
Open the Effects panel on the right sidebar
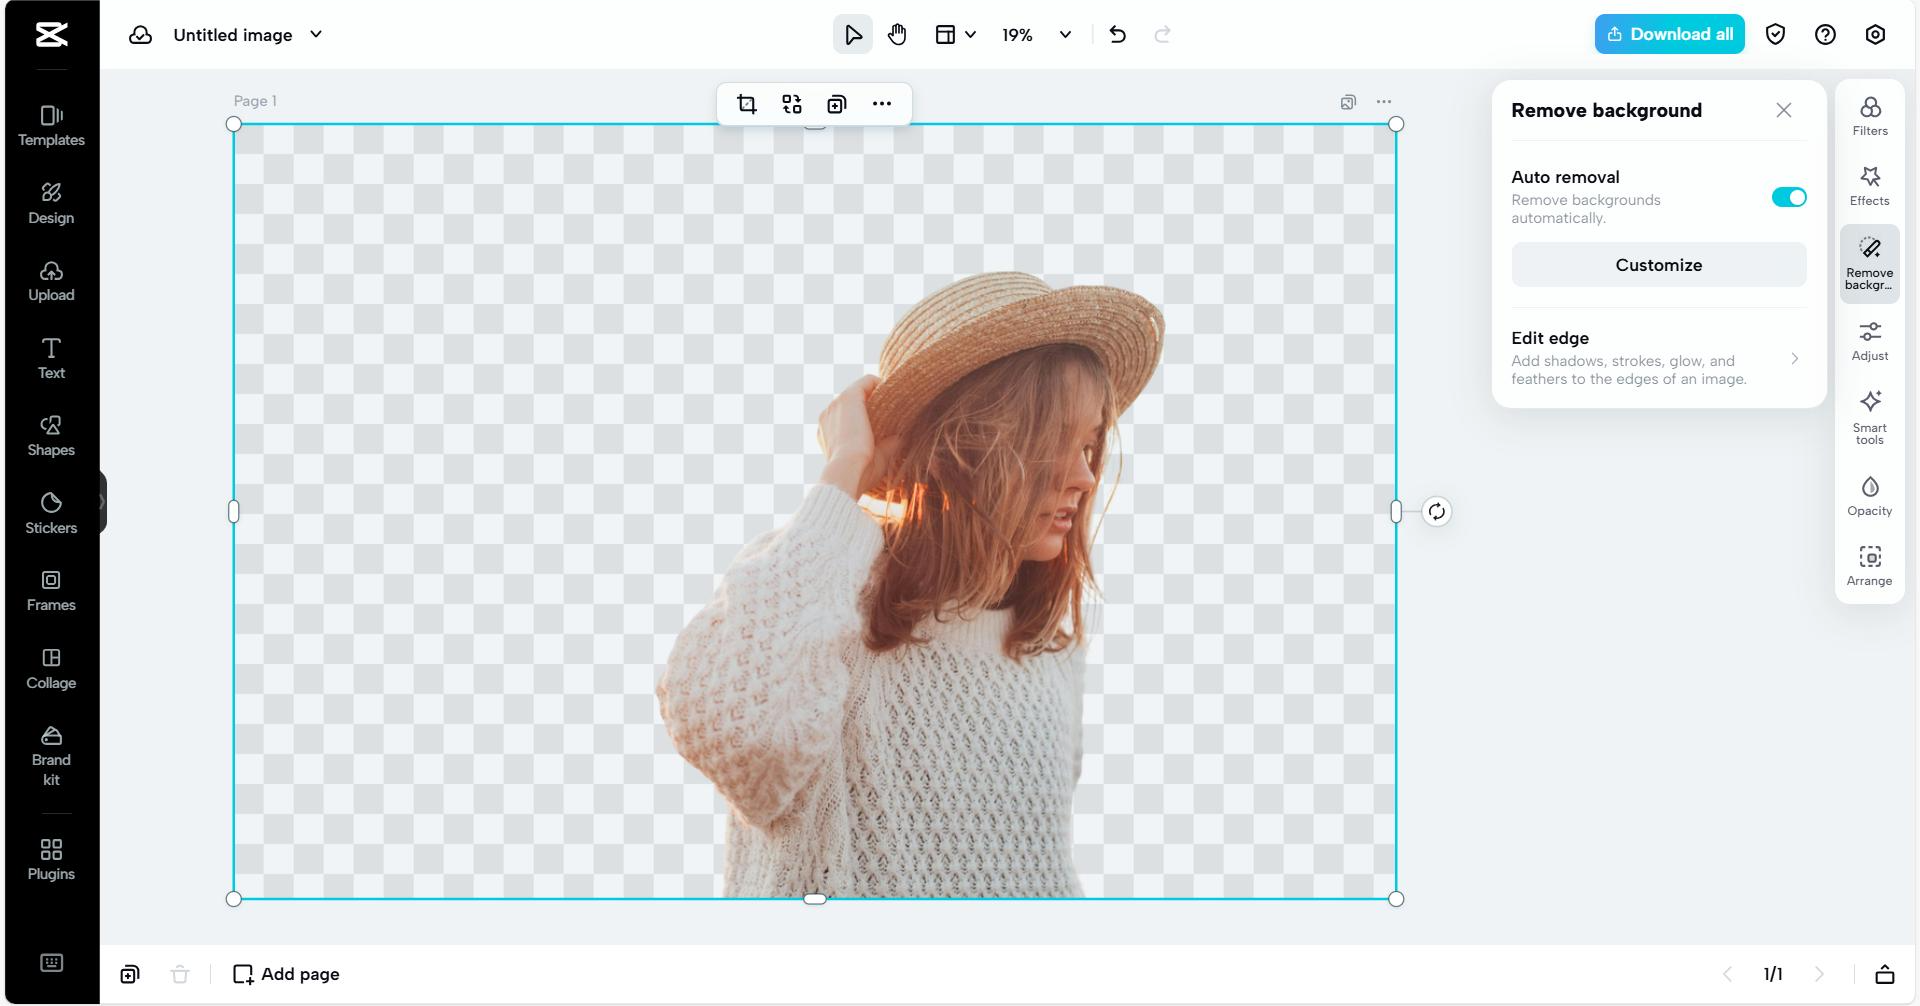(x=1870, y=185)
